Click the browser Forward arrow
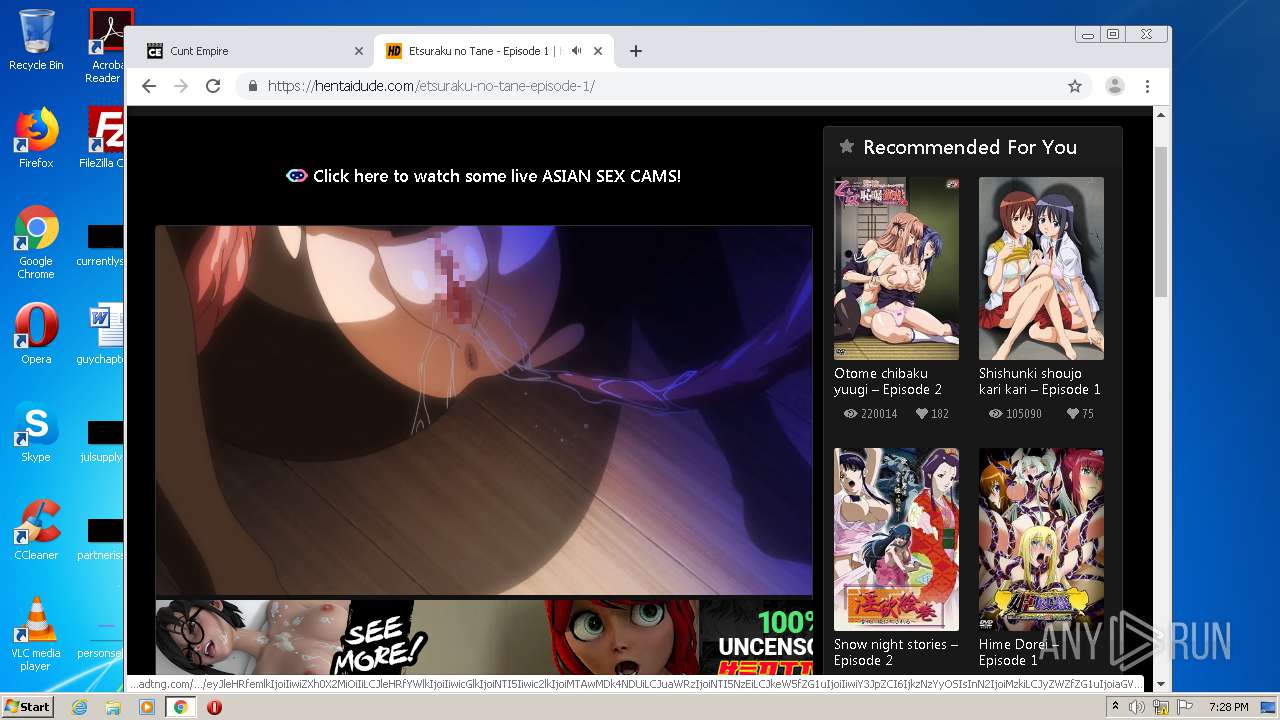The width and height of the screenshot is (1280, 720). click(x=181, y=86)
